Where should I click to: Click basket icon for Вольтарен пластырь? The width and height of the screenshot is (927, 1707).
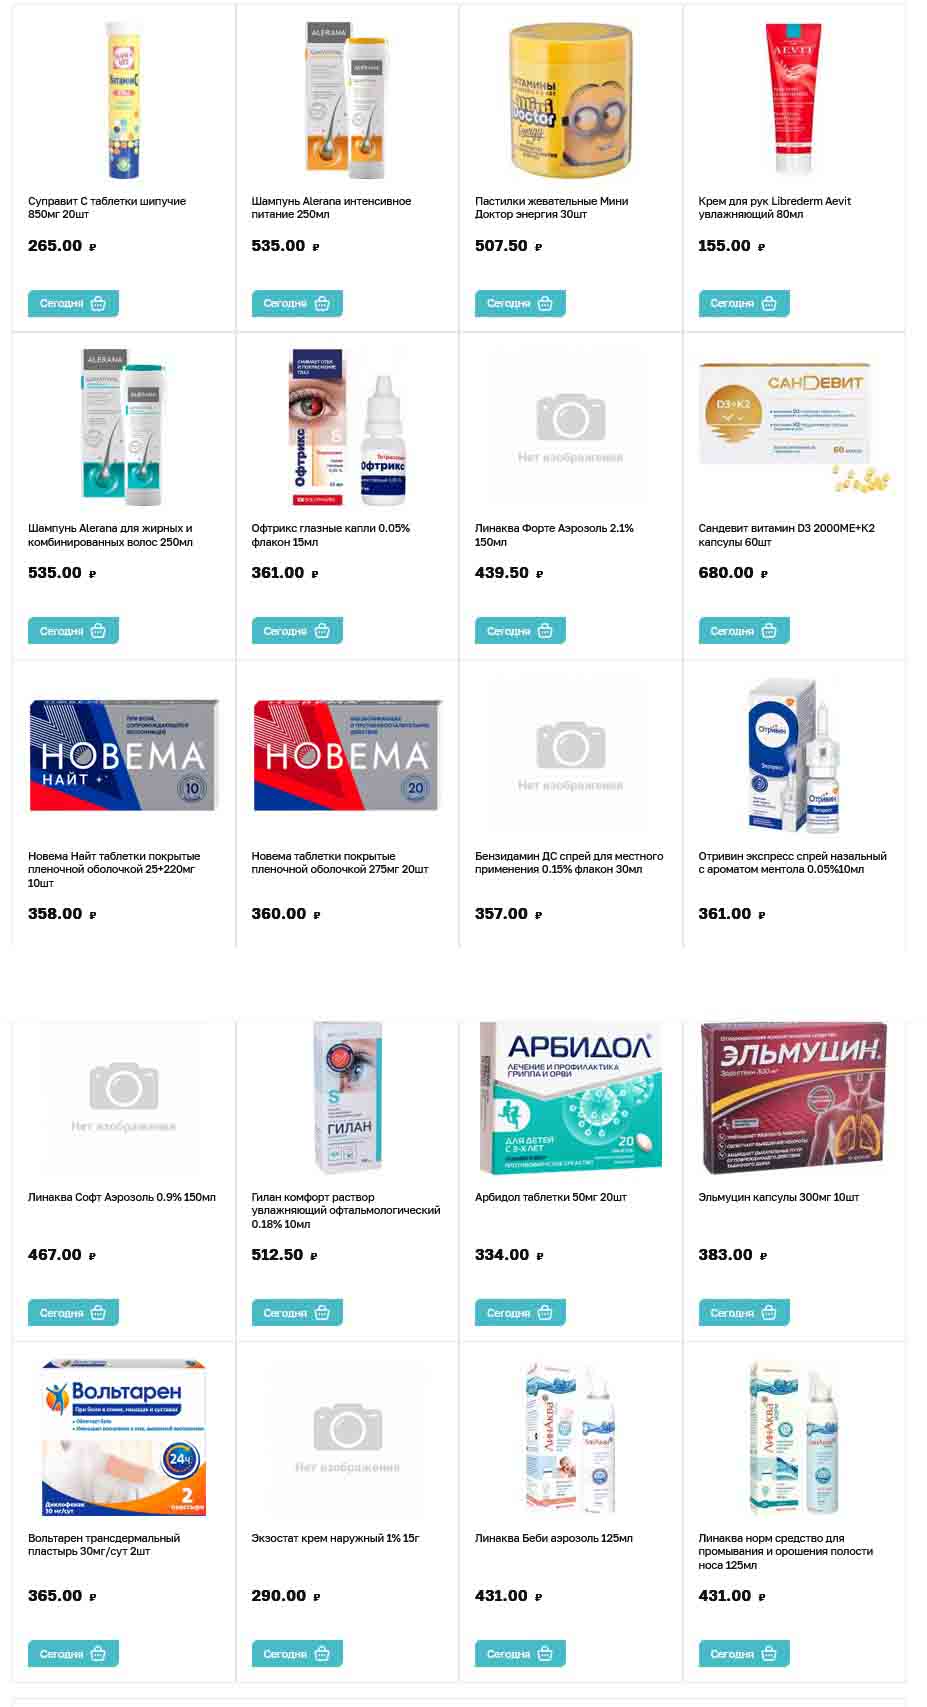[x=98, y=1654]
